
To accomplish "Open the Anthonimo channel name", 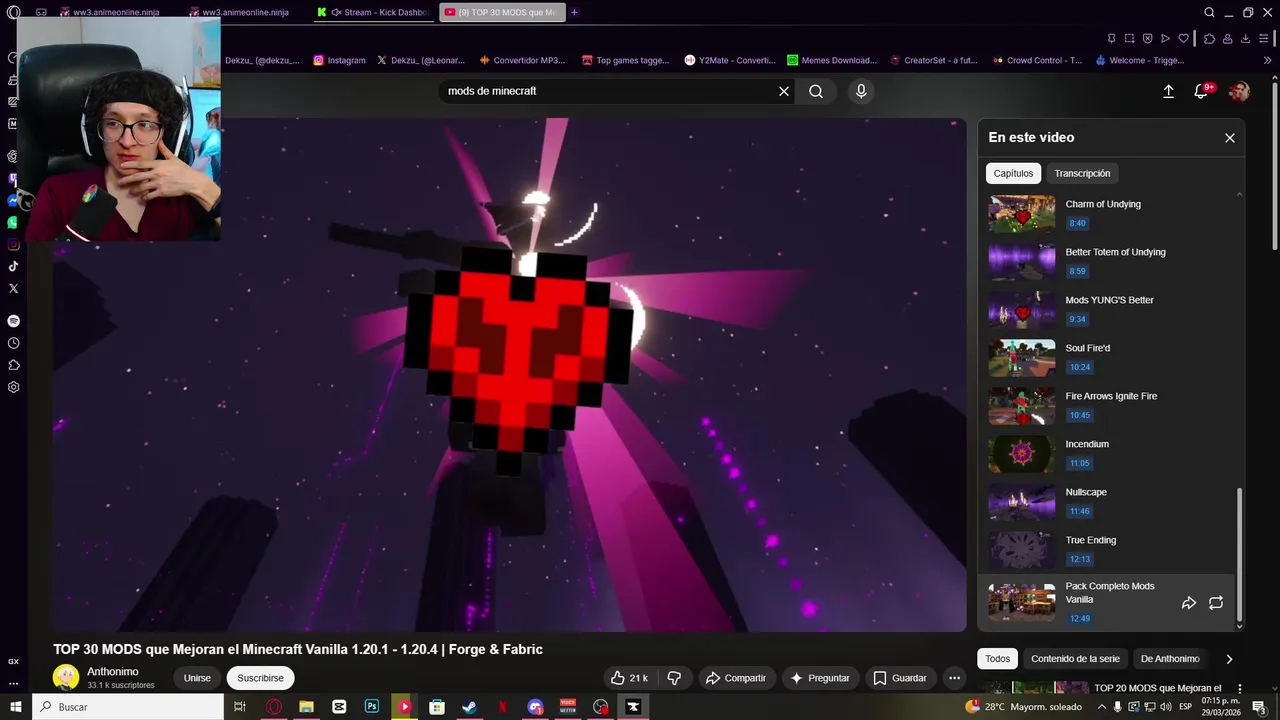I will pyautogui.click(x=113, y=672).
